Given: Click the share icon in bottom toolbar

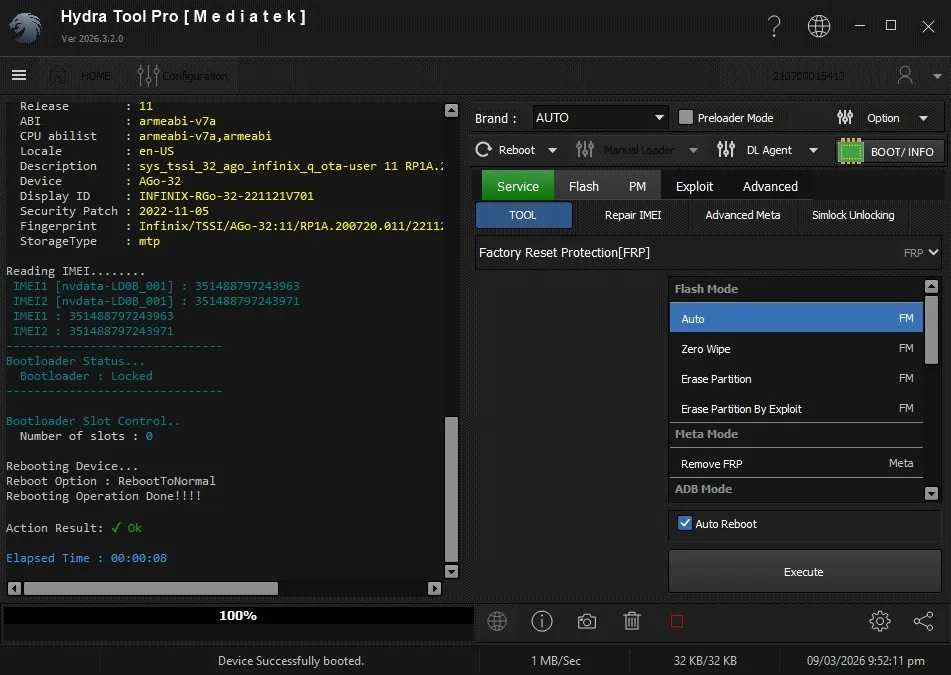Looking at the screenshot, I should [x=923, y=622].
